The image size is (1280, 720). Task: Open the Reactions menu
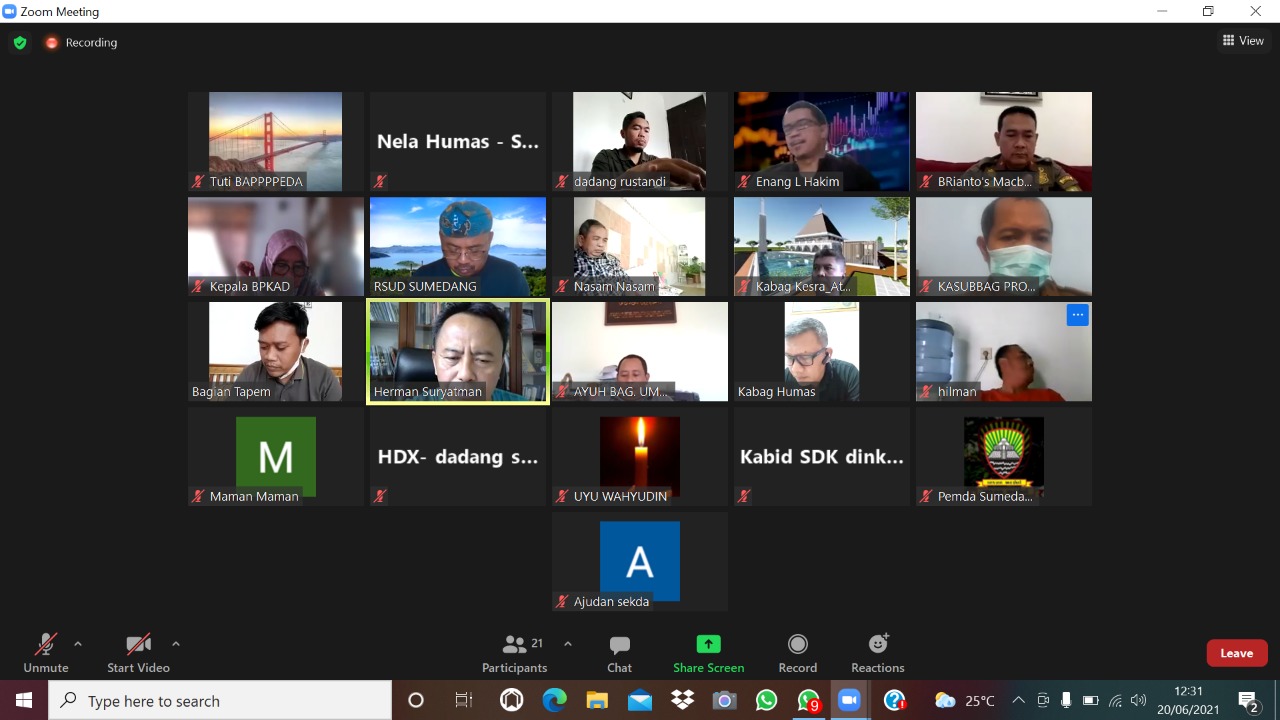(x=877, y=653)
